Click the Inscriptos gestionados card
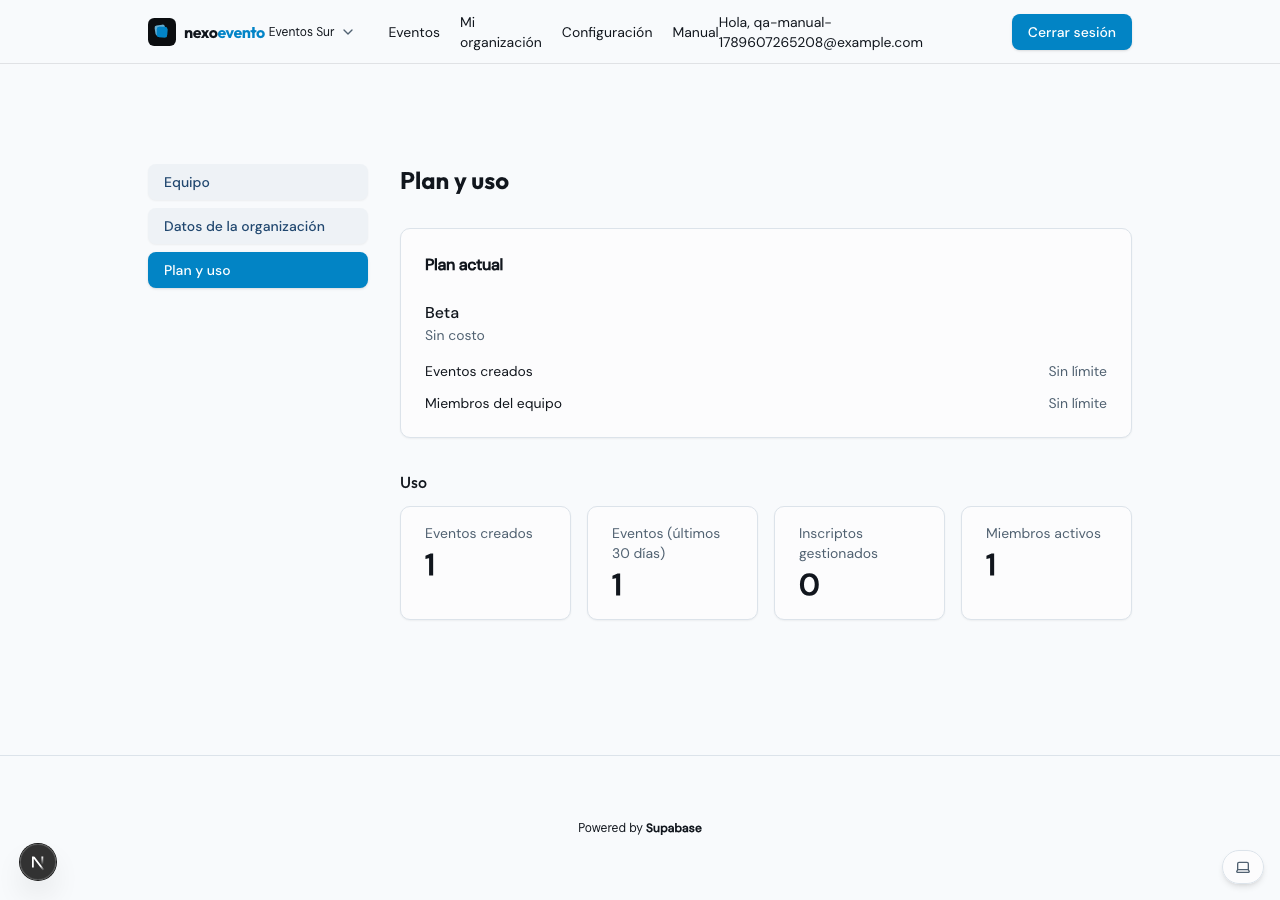 point(860,563)
